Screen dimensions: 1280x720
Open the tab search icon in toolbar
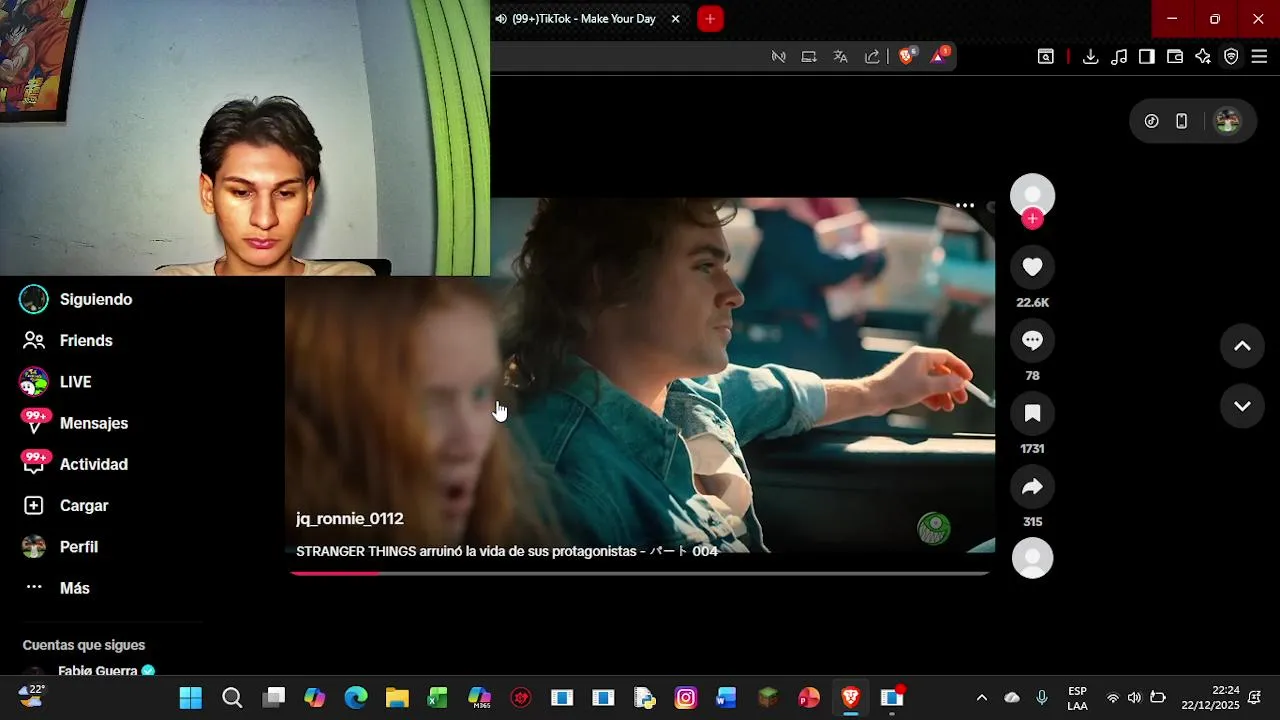[1046, 57]
